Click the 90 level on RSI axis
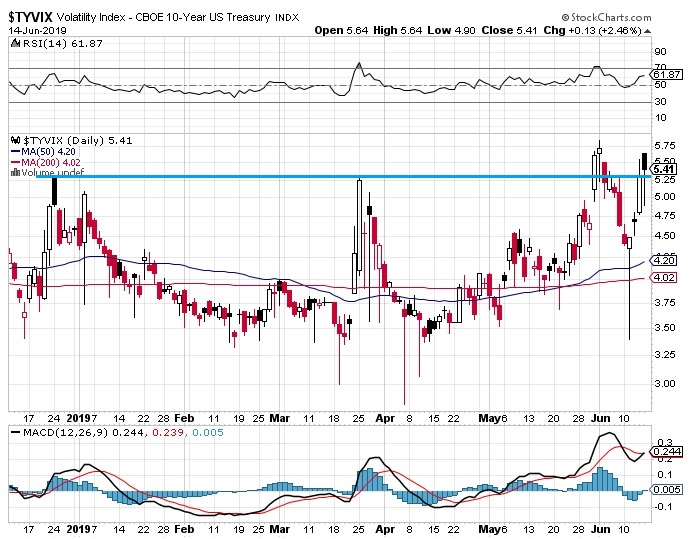This screenshot has height=539, width=691. coord(661,52)
